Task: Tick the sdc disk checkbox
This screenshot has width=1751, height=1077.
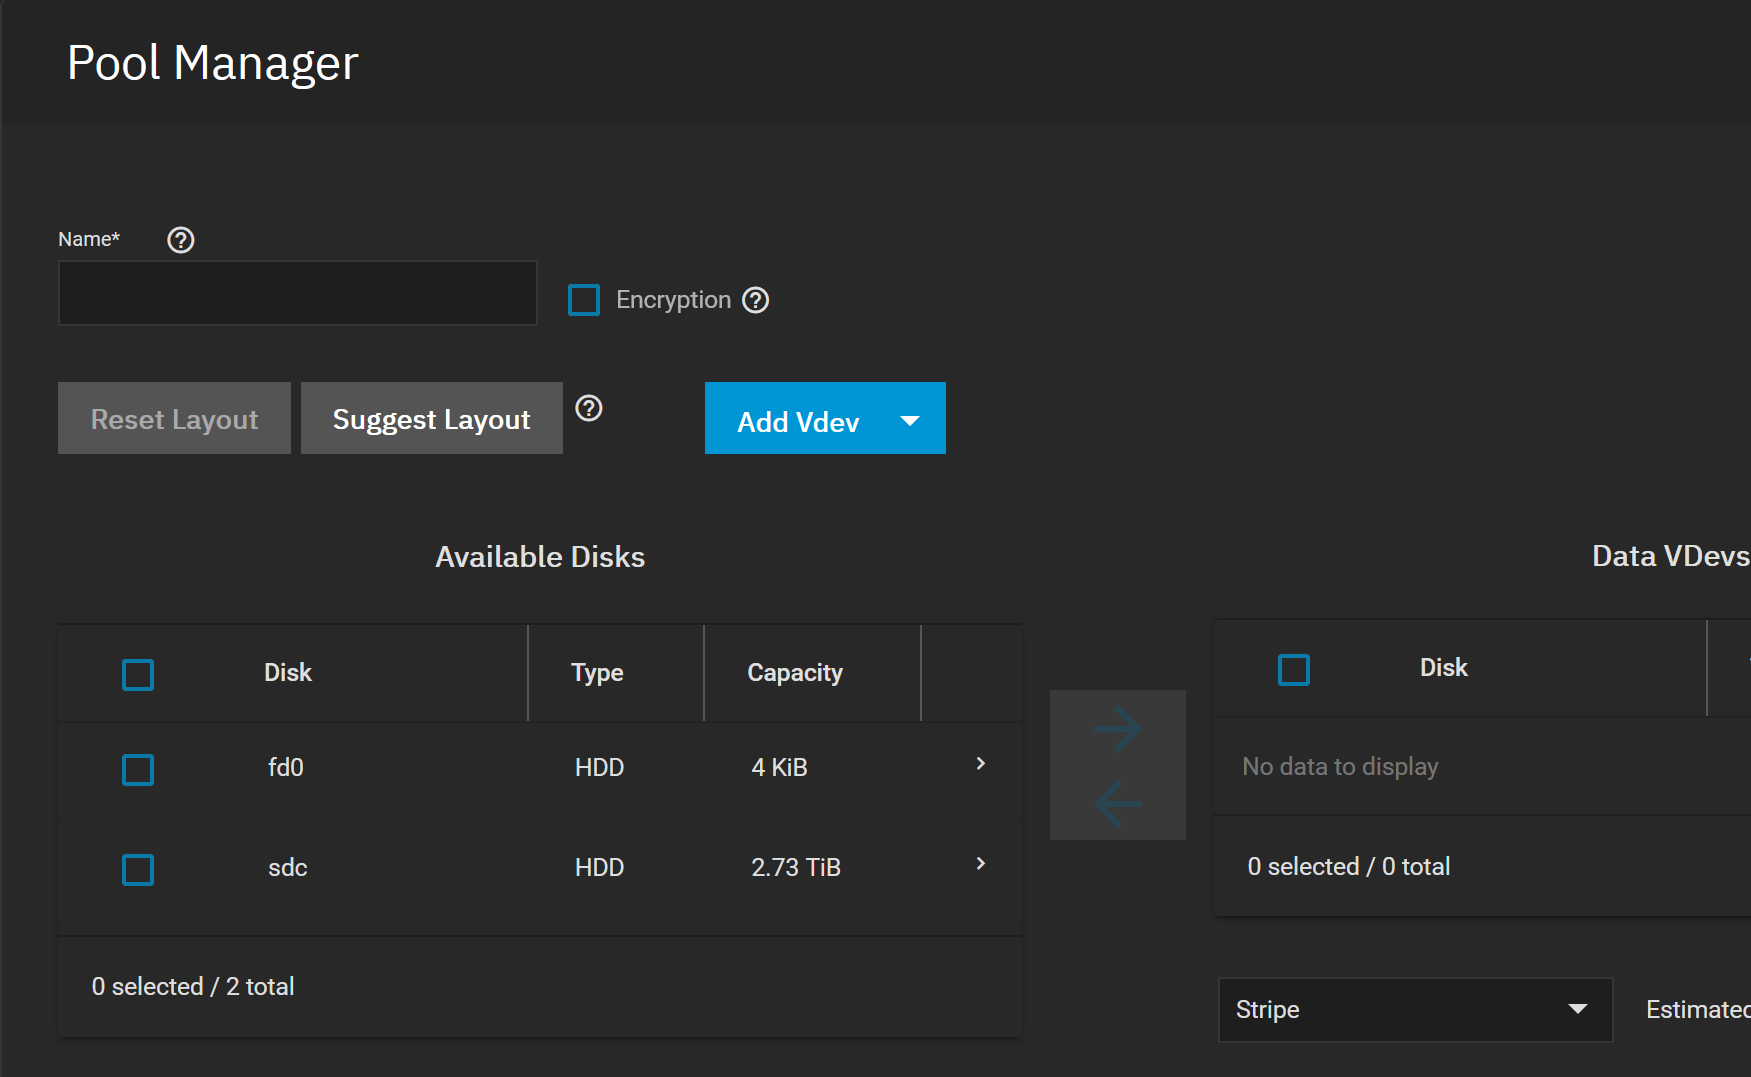Action: coord(138,869)
